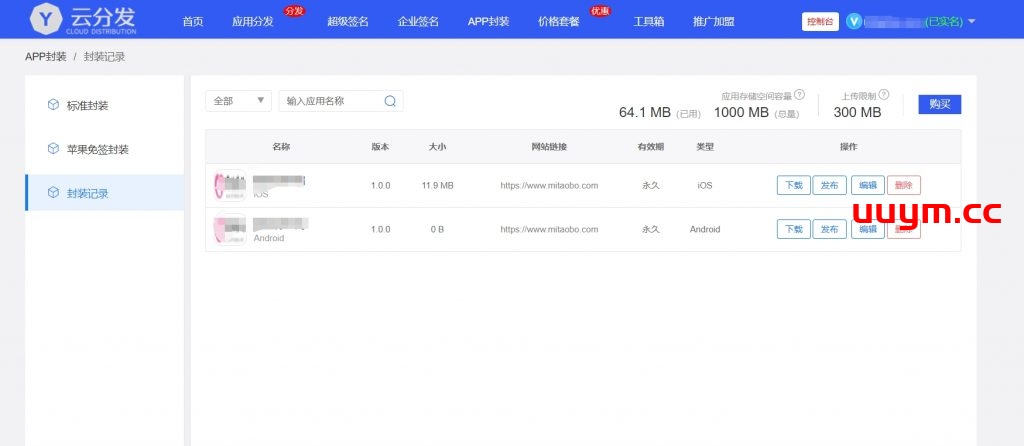
Task: Download the iOS package row
Action: pyautogui.click(x=793, y=185)
